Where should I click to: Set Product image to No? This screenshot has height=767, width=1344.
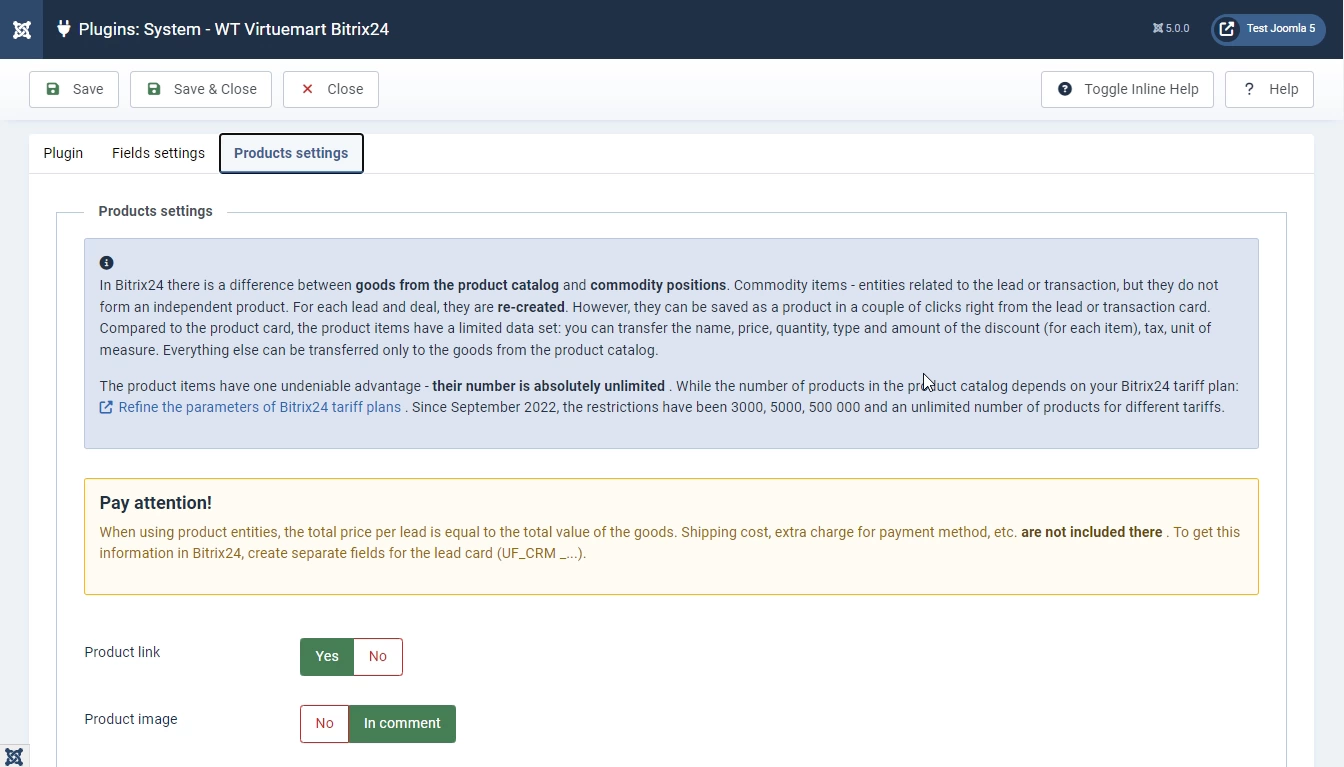tap(324, 724)
